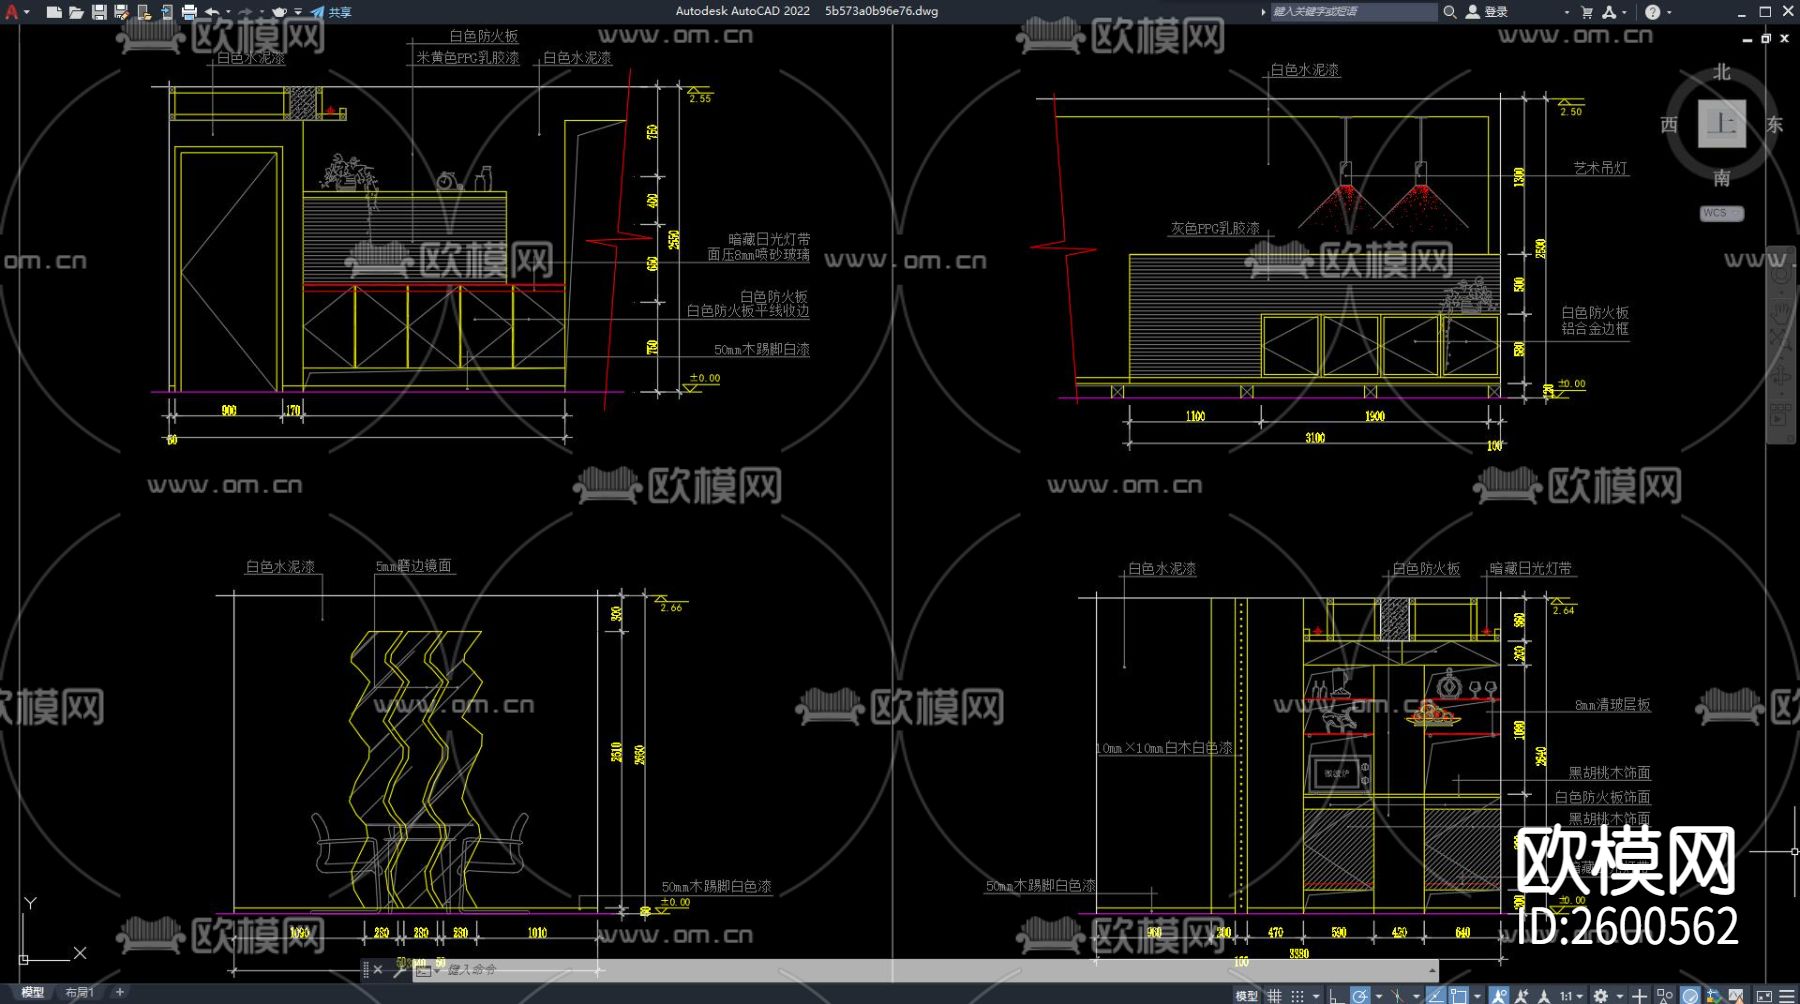Viewport: 1800px width, 1004px height.
Task: Toggle drawing grid display in status bar
Action: (1274, 996)
